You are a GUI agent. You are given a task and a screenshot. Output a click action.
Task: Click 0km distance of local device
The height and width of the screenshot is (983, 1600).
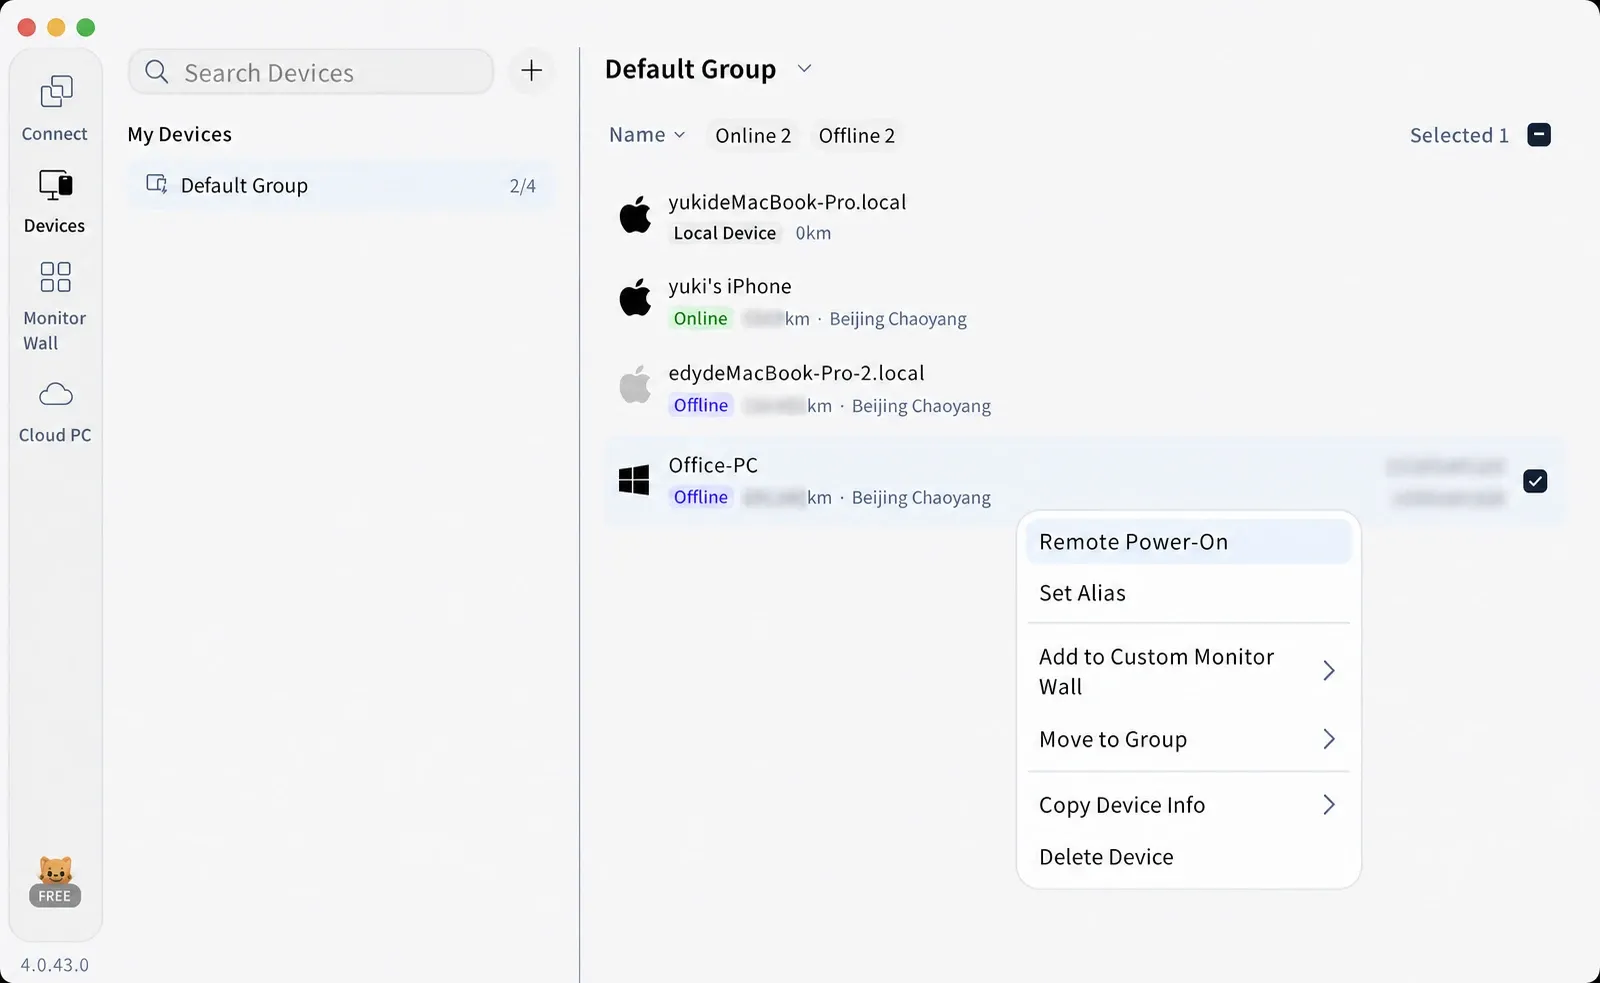tap(813, 233)
